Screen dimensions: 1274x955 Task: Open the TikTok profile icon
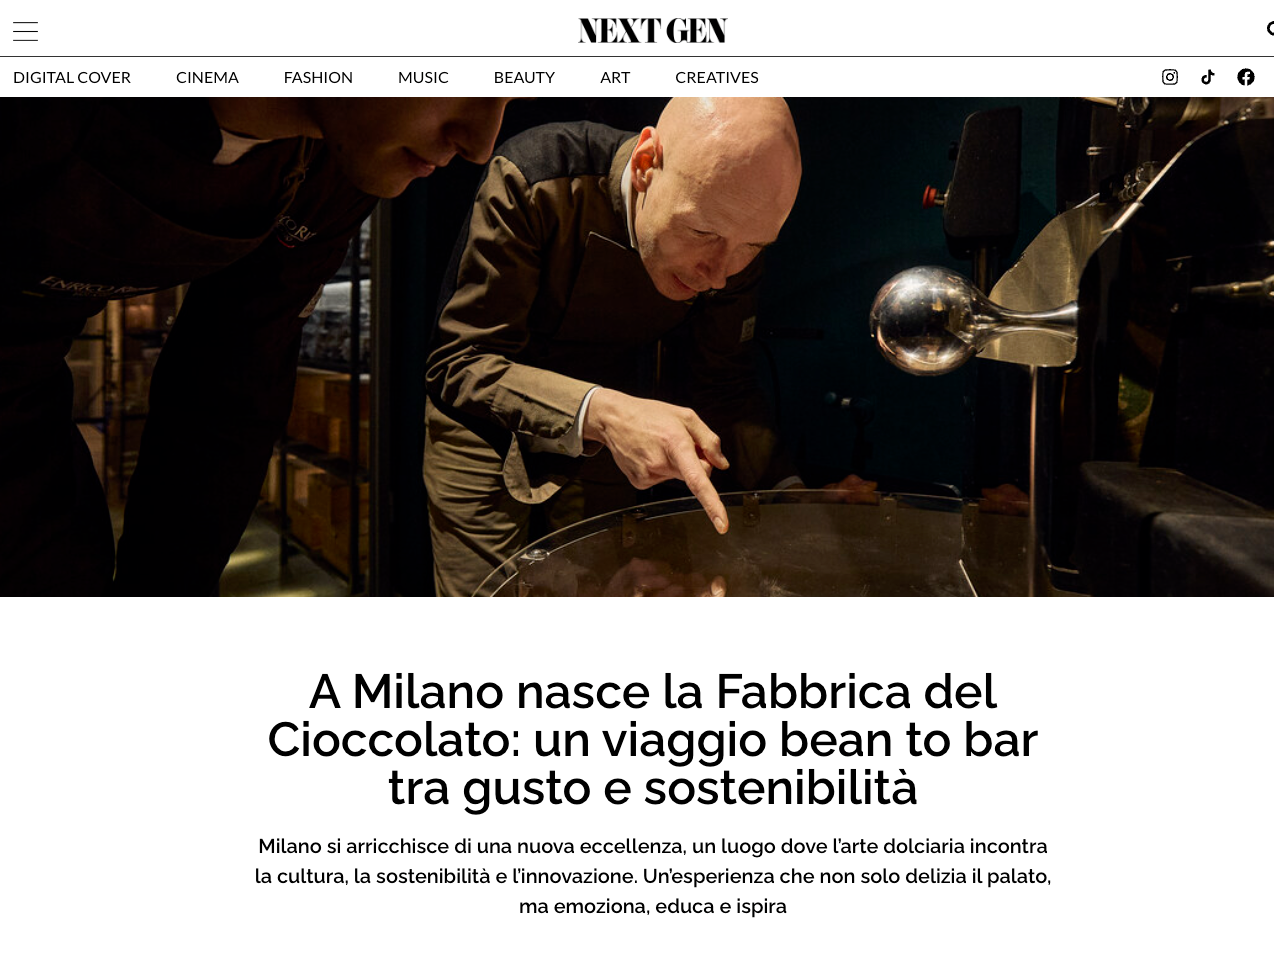[x=1208, y=77]
